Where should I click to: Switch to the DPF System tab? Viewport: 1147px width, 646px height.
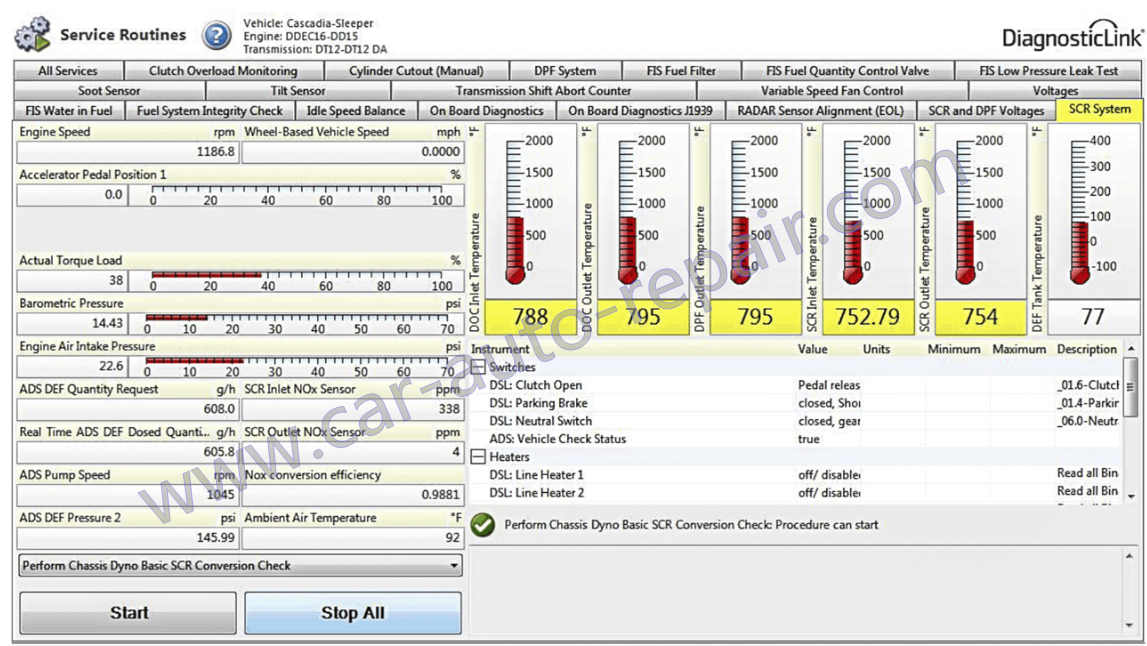click(x=565, y=71)
